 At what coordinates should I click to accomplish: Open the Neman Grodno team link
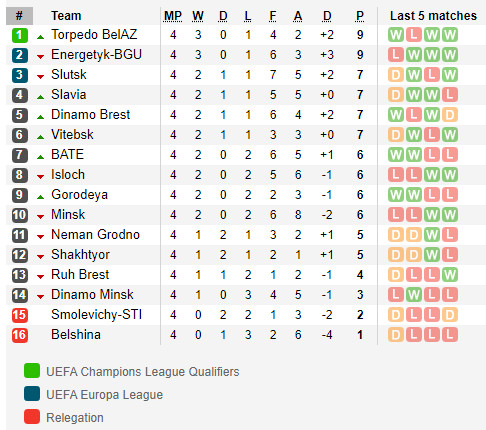(95, 235)
